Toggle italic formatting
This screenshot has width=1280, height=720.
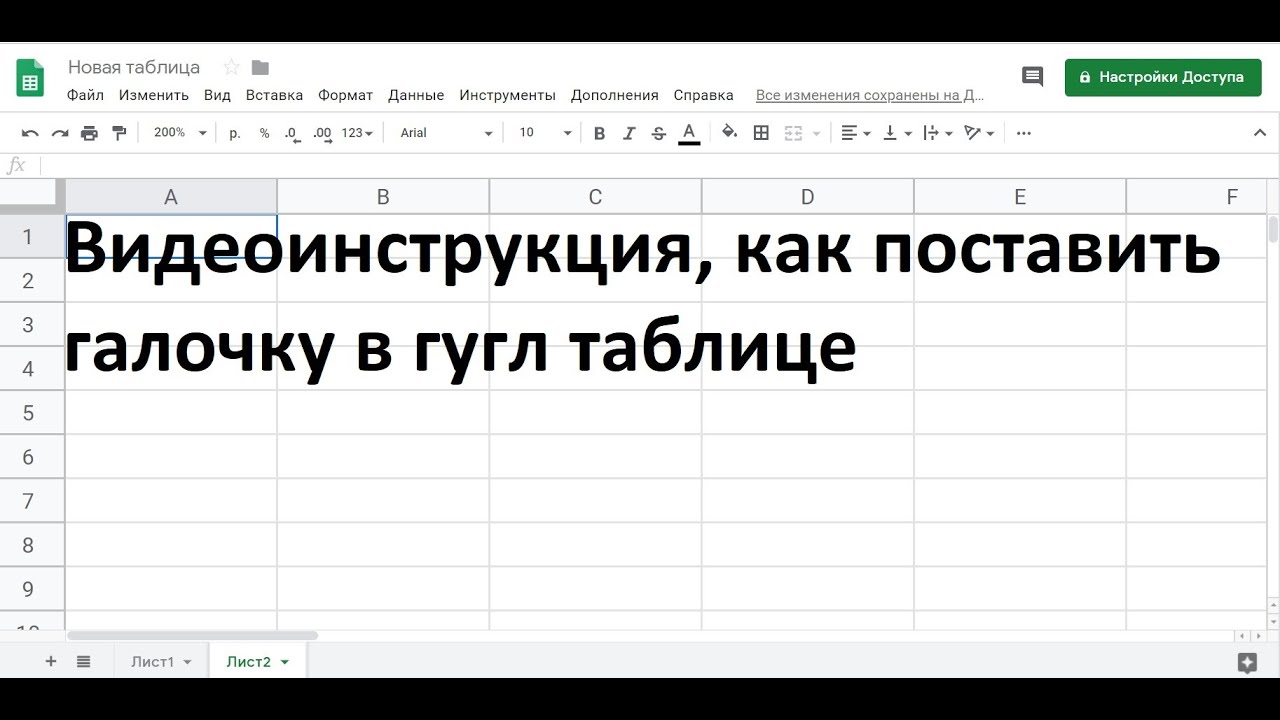(629, 133)
